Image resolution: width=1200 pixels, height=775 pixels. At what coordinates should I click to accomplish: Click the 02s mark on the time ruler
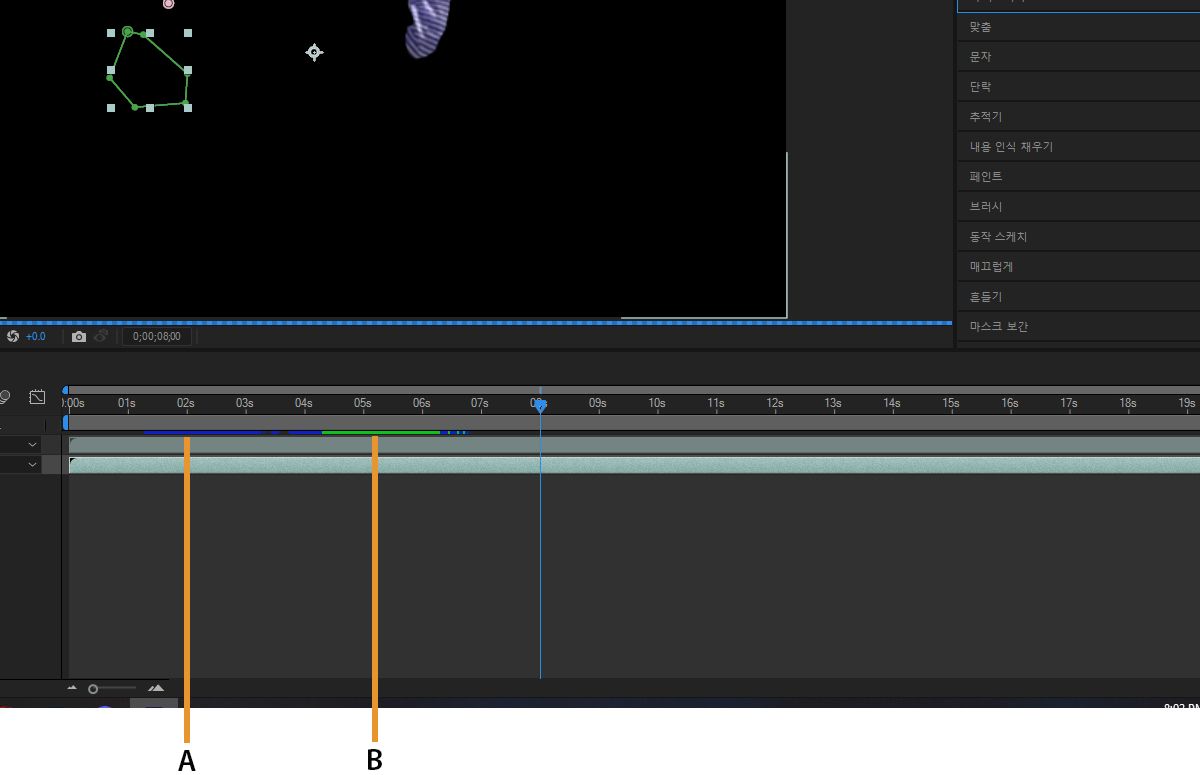click(x=185, y=403)
